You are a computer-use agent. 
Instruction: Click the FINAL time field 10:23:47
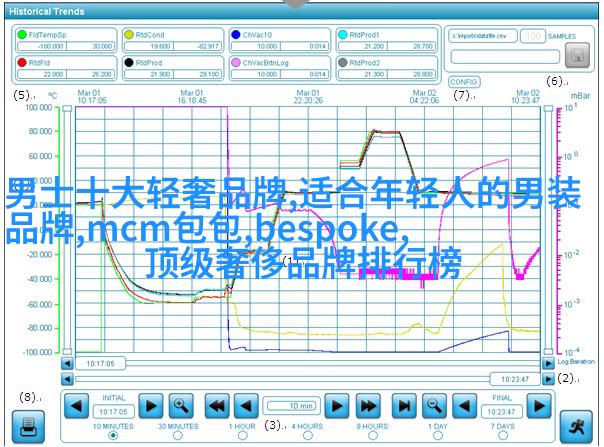coord(501,412)
